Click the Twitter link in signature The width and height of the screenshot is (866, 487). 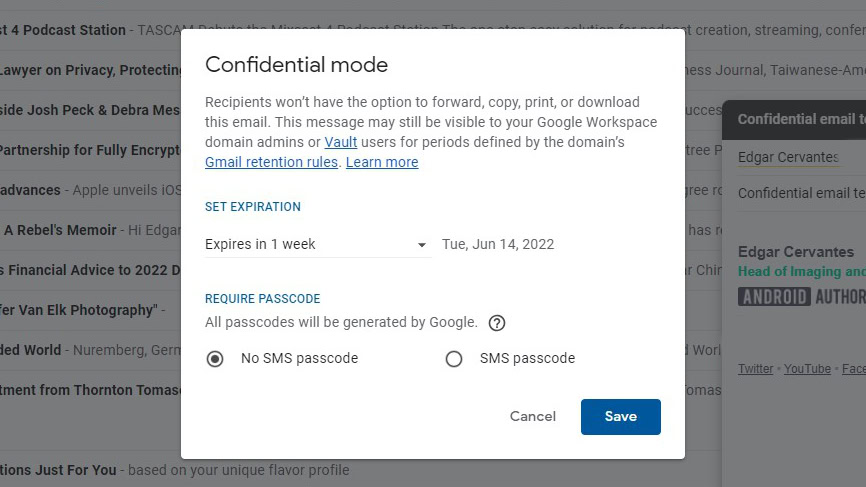coord(755,369)
